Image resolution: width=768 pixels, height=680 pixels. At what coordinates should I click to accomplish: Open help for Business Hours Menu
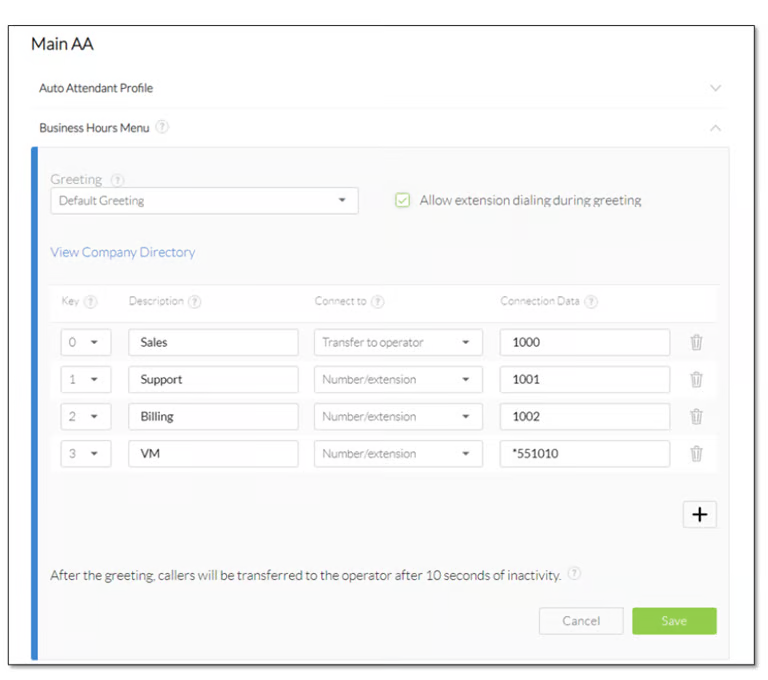pos(162,128)
